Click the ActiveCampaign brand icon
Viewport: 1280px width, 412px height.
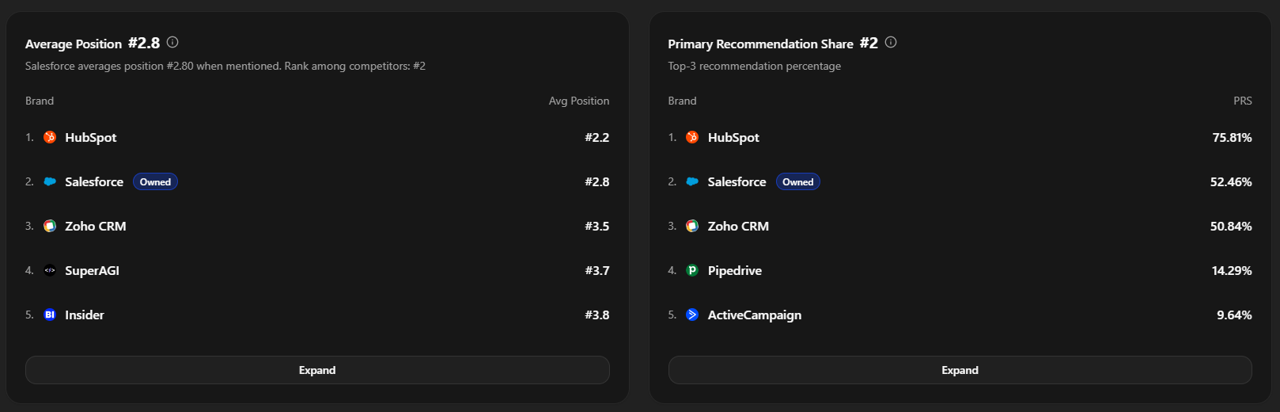(692, 315)
